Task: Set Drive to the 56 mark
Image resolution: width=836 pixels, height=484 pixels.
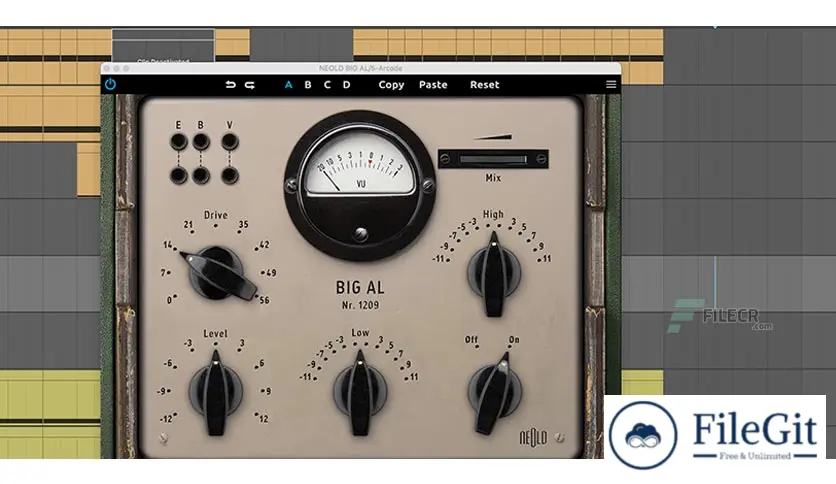Action: (264, 300)
